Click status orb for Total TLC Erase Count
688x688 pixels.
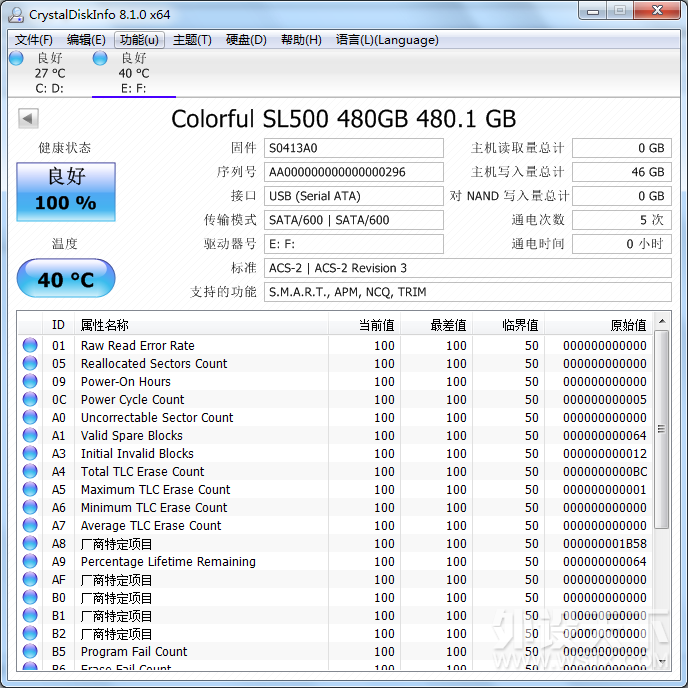(x=30, y=472)
